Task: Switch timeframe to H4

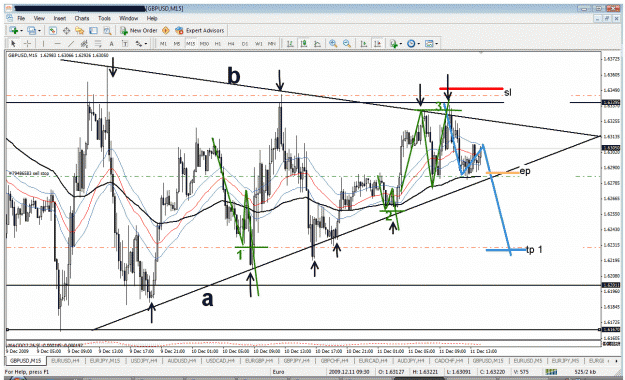Action: [x=231, y=44]
